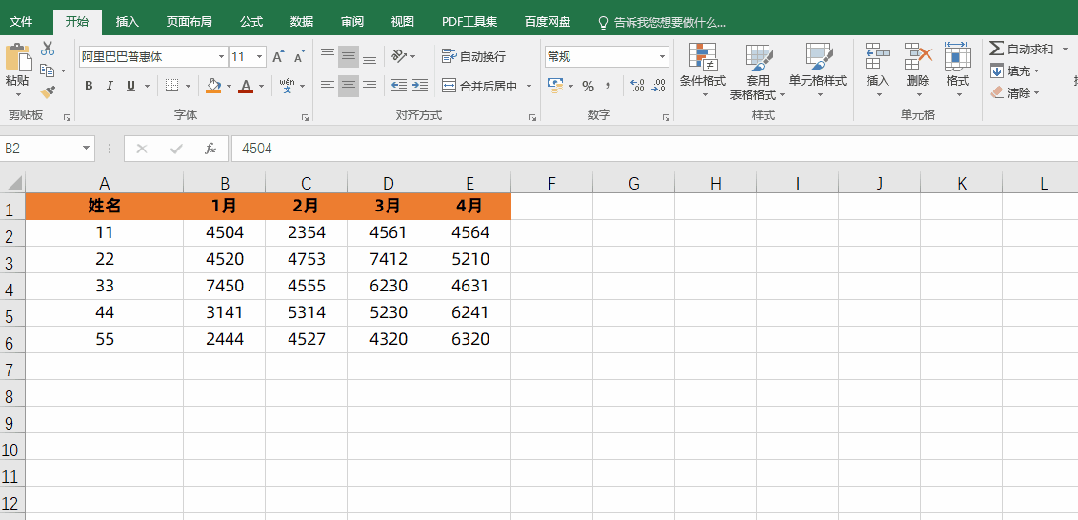
Task: Select the Format Painter brush
Action: [x=47, y=91]
